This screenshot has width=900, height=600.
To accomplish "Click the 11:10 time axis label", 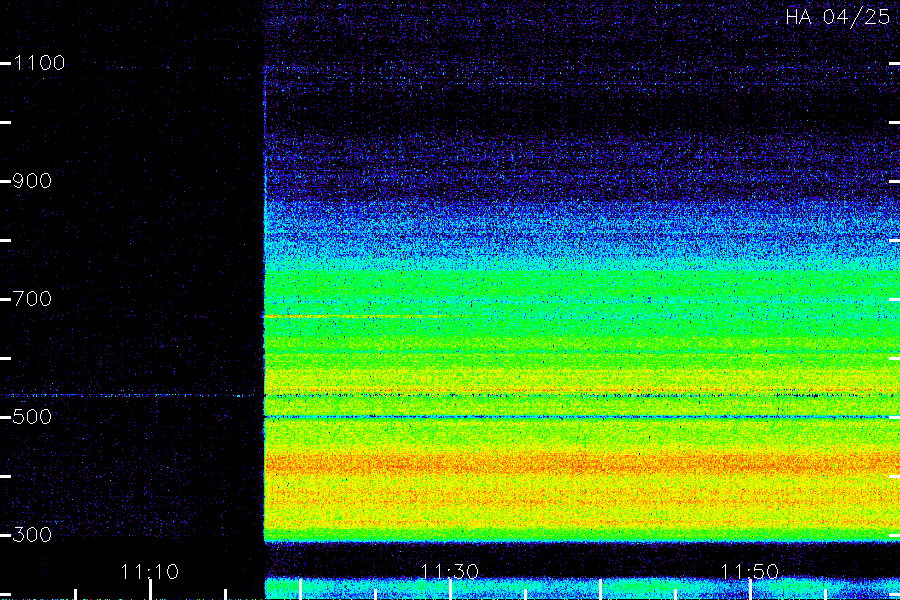I will coord(150,572).
